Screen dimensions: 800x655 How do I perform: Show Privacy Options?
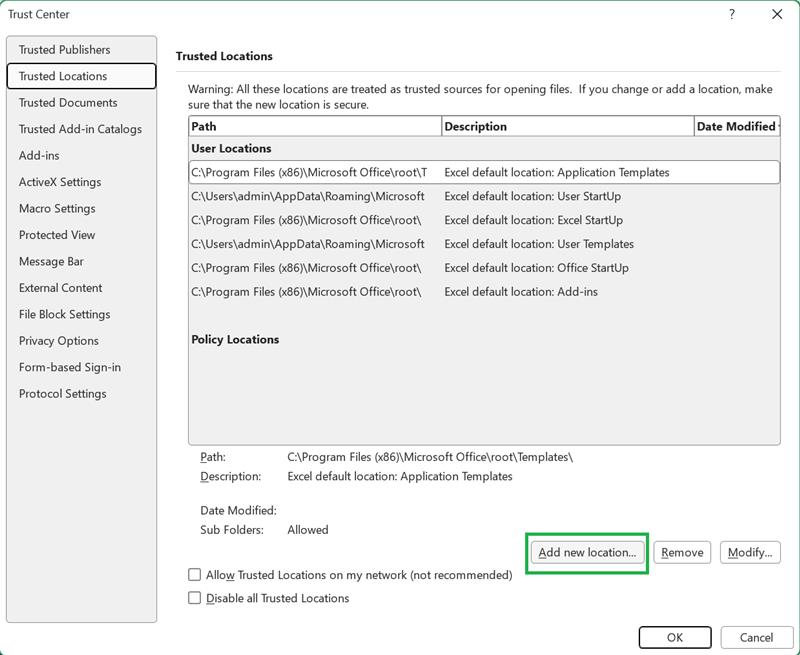[81, 341]
